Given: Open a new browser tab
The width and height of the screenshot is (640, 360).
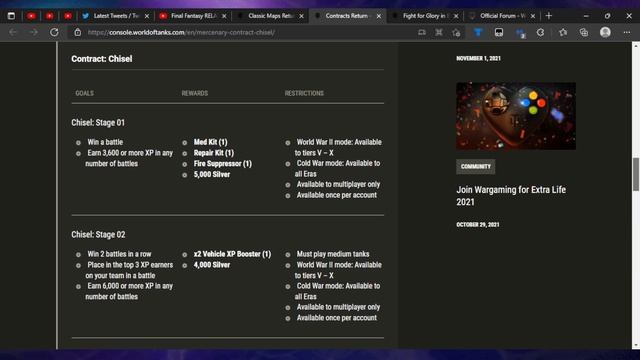Looking at the screenshot, I should (549, 16).
